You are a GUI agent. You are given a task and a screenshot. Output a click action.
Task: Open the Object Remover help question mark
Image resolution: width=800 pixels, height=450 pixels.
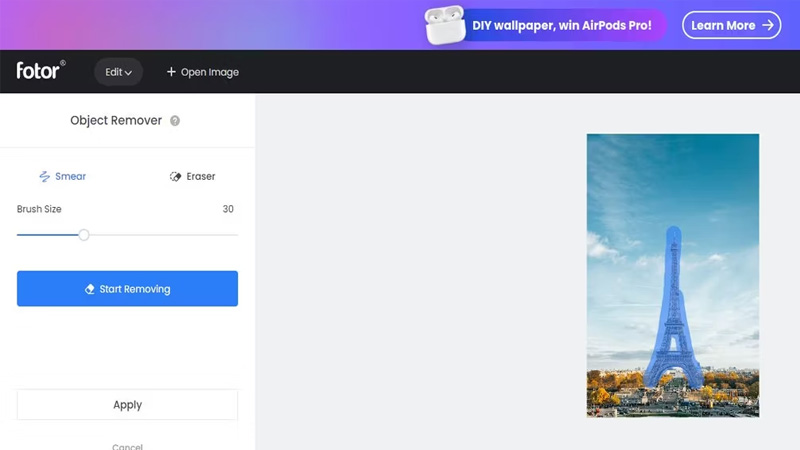point(175,121)
